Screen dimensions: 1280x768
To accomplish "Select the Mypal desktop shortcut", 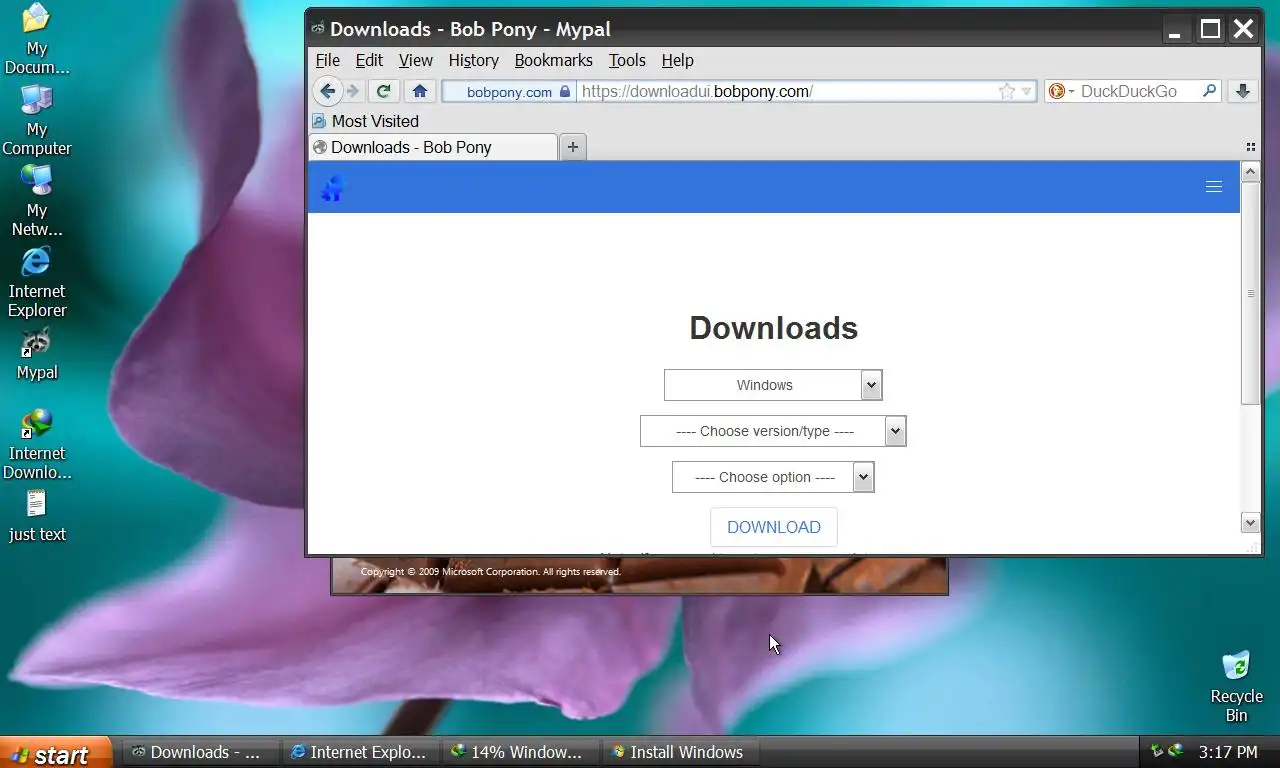I will point(37,354).
